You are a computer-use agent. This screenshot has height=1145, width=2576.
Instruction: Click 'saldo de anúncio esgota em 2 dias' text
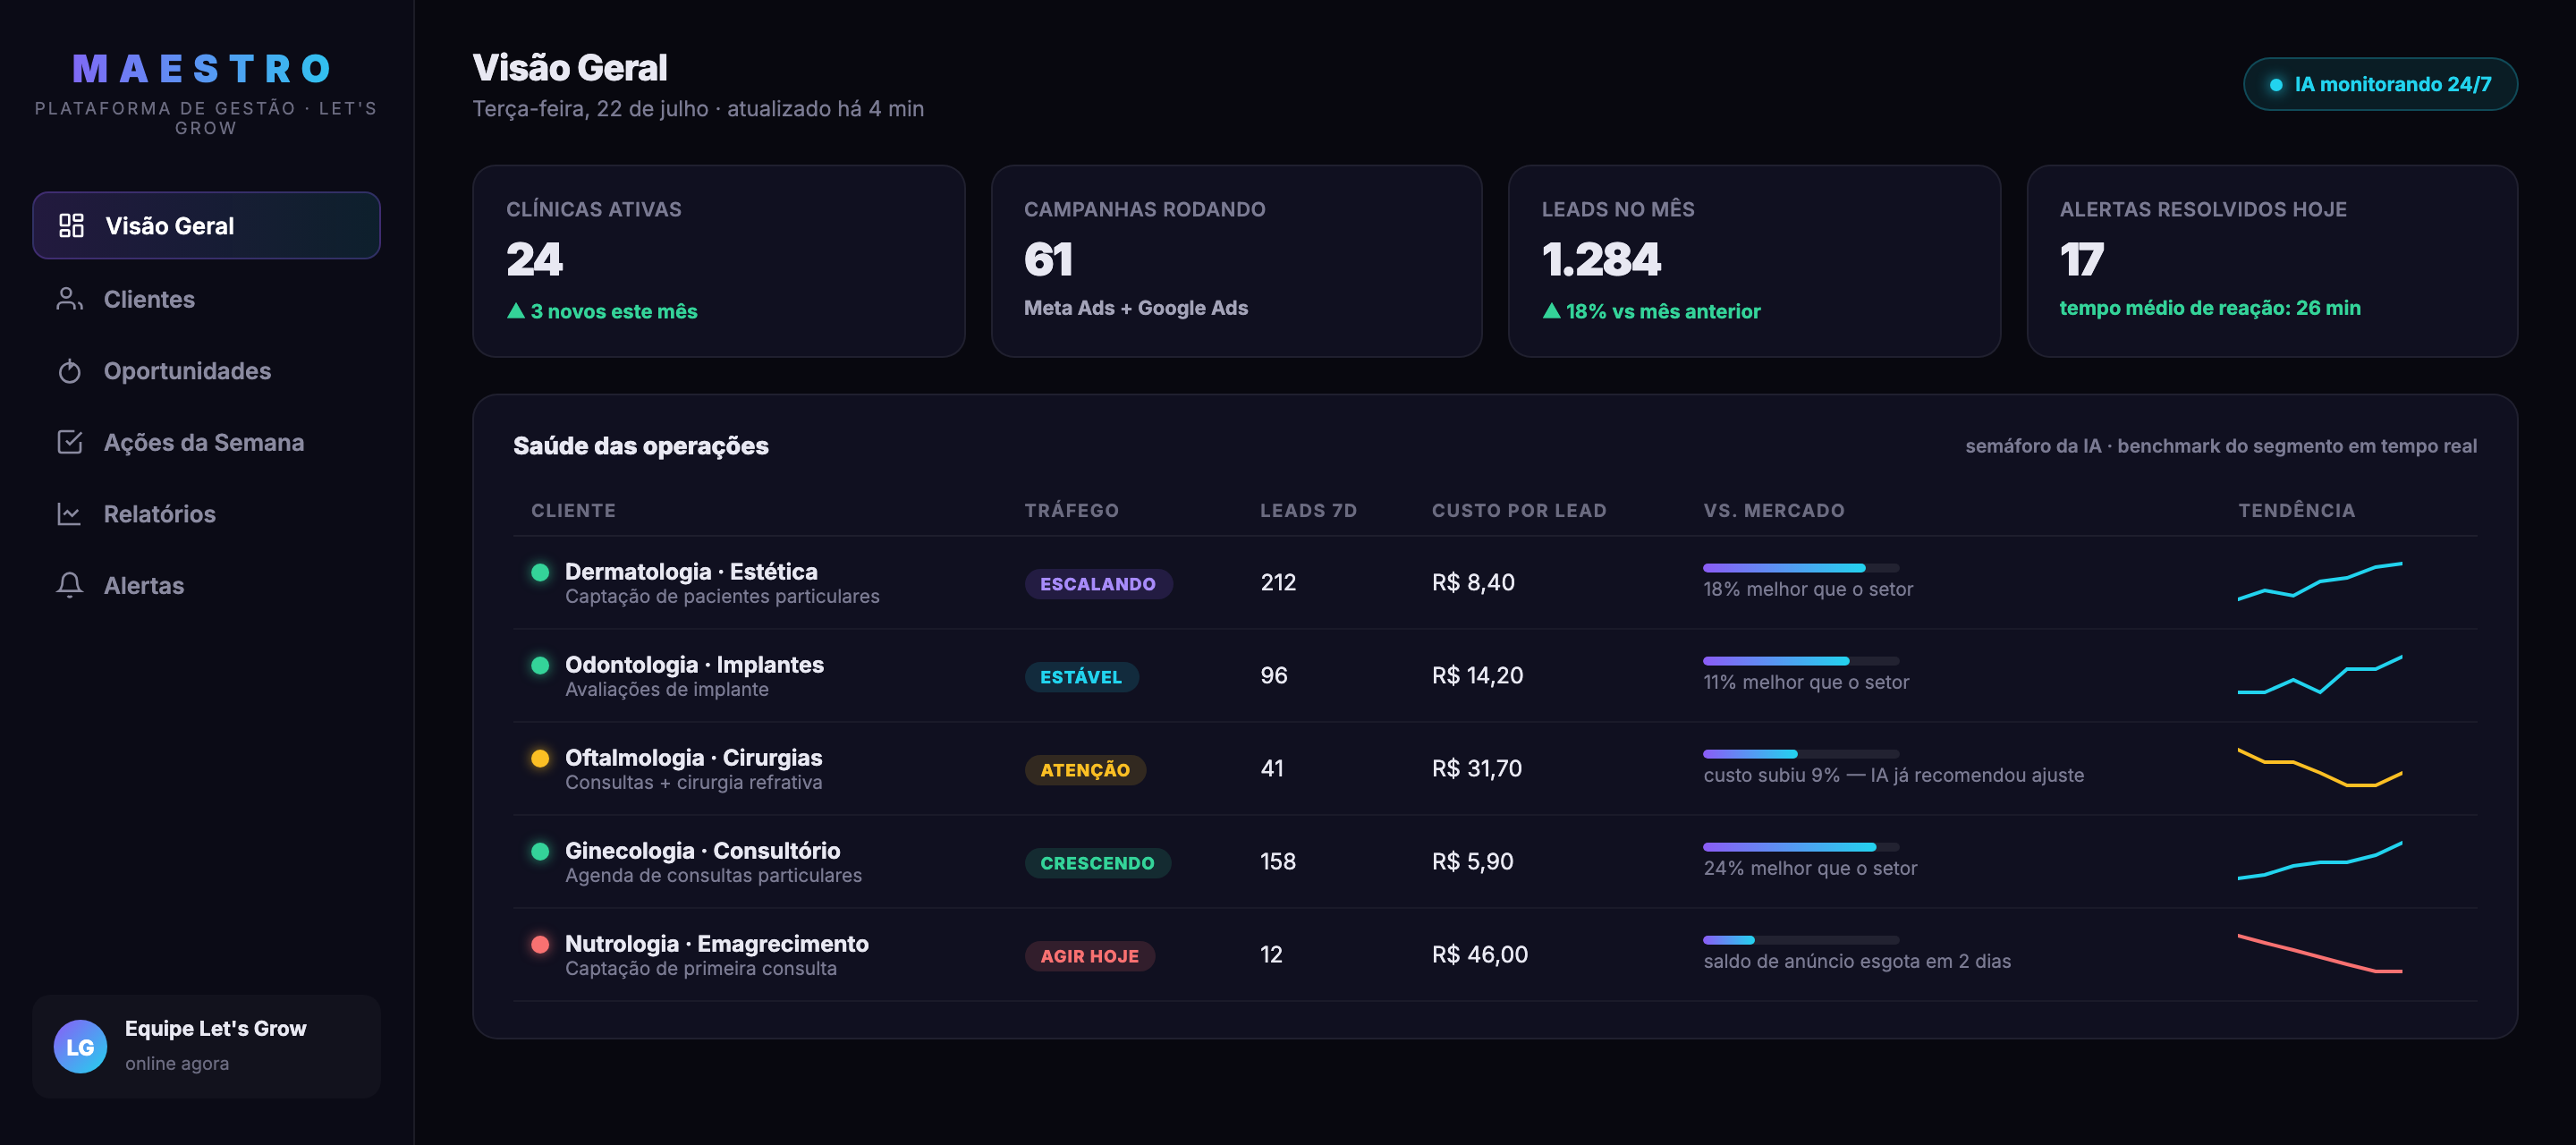[1856, 962]
